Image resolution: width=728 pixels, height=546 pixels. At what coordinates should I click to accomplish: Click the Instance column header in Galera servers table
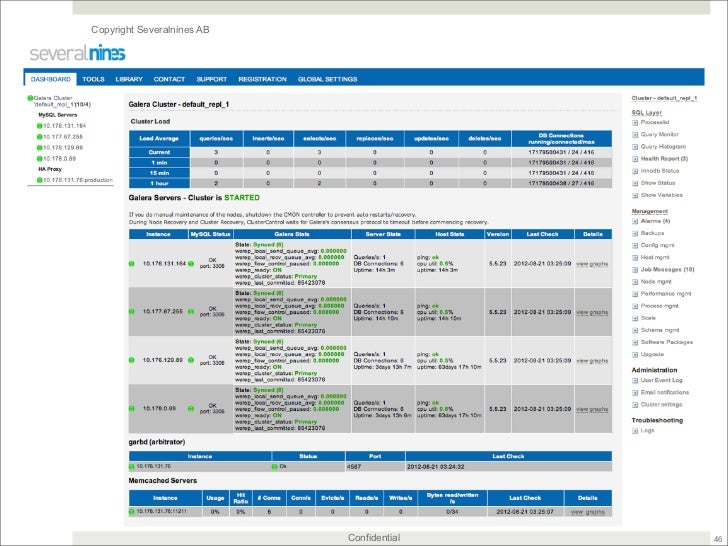(x=158, y=232)
